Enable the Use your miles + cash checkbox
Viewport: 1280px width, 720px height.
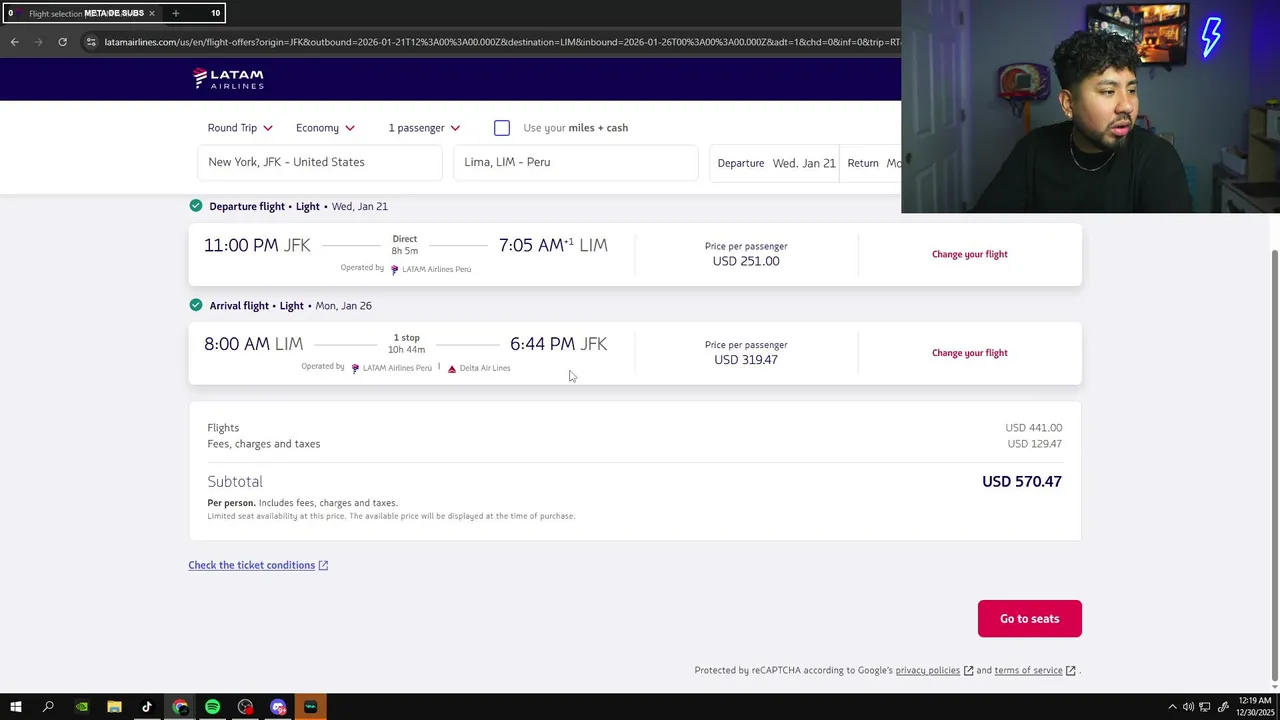[x=502, y=128]
